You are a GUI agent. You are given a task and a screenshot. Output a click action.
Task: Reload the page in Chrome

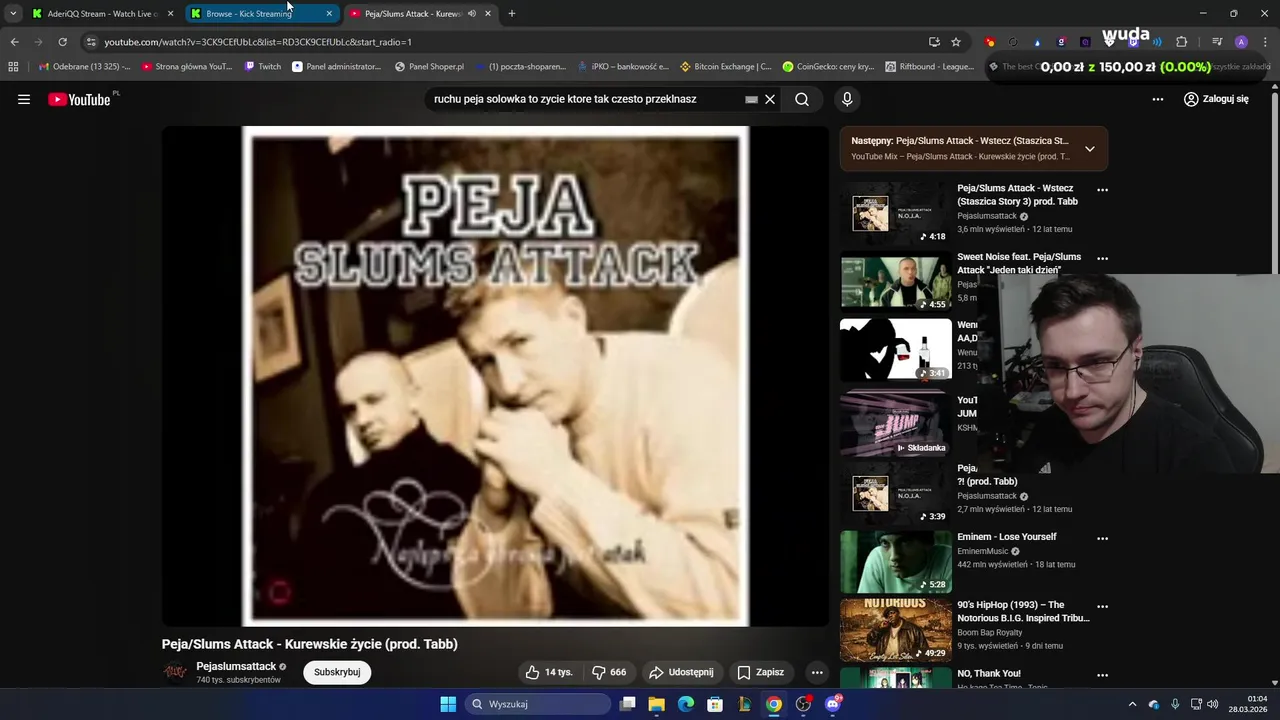[x=62, y=42]
